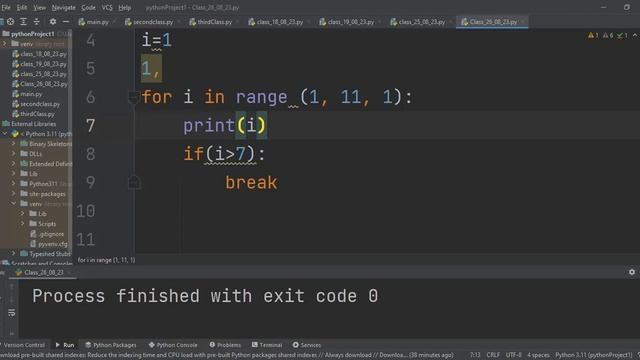The width and height of the screenshot is (640, 360).
Task: Open Python Console tool window
Action: pos(173,345)
